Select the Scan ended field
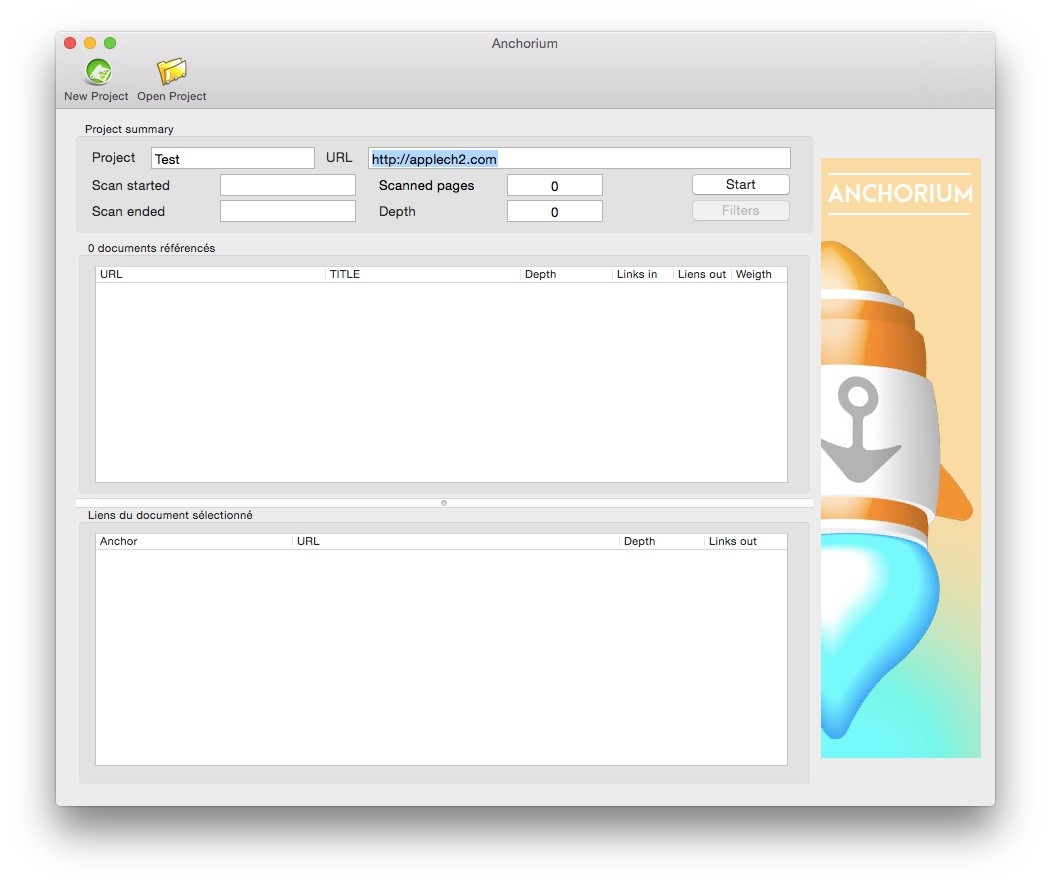Image resolution: width=1051 pixels, height=886 pixels. 288,211
